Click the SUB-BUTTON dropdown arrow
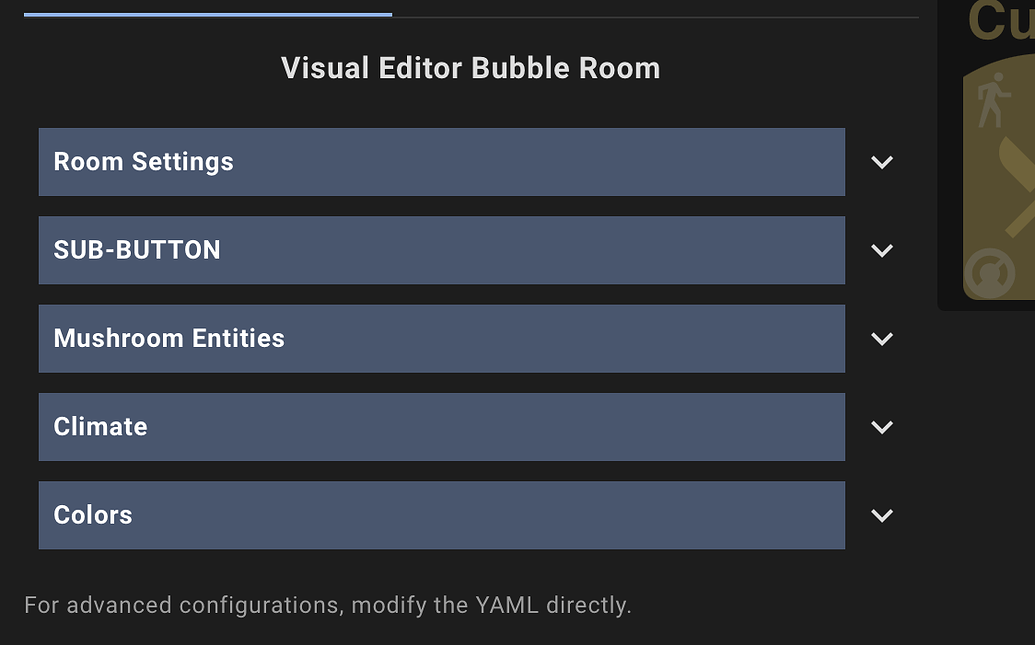The height and width of the screenshot is (645, 1035). click(x=881, y=250)
